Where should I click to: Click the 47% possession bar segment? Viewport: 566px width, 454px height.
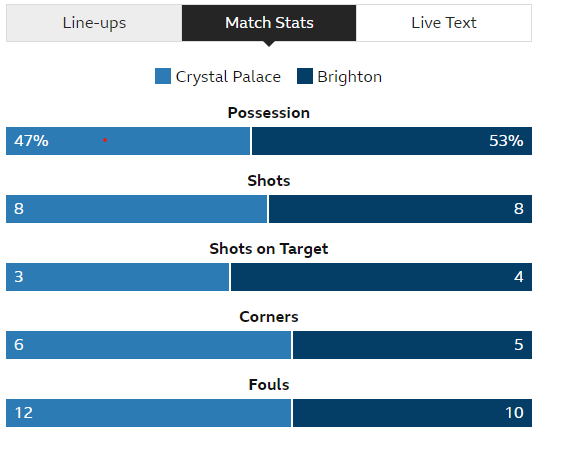[128, 141]
